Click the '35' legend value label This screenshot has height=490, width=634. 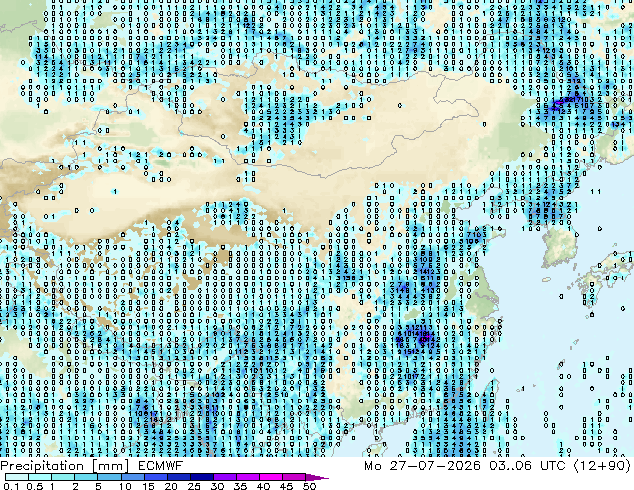(240, 486)
